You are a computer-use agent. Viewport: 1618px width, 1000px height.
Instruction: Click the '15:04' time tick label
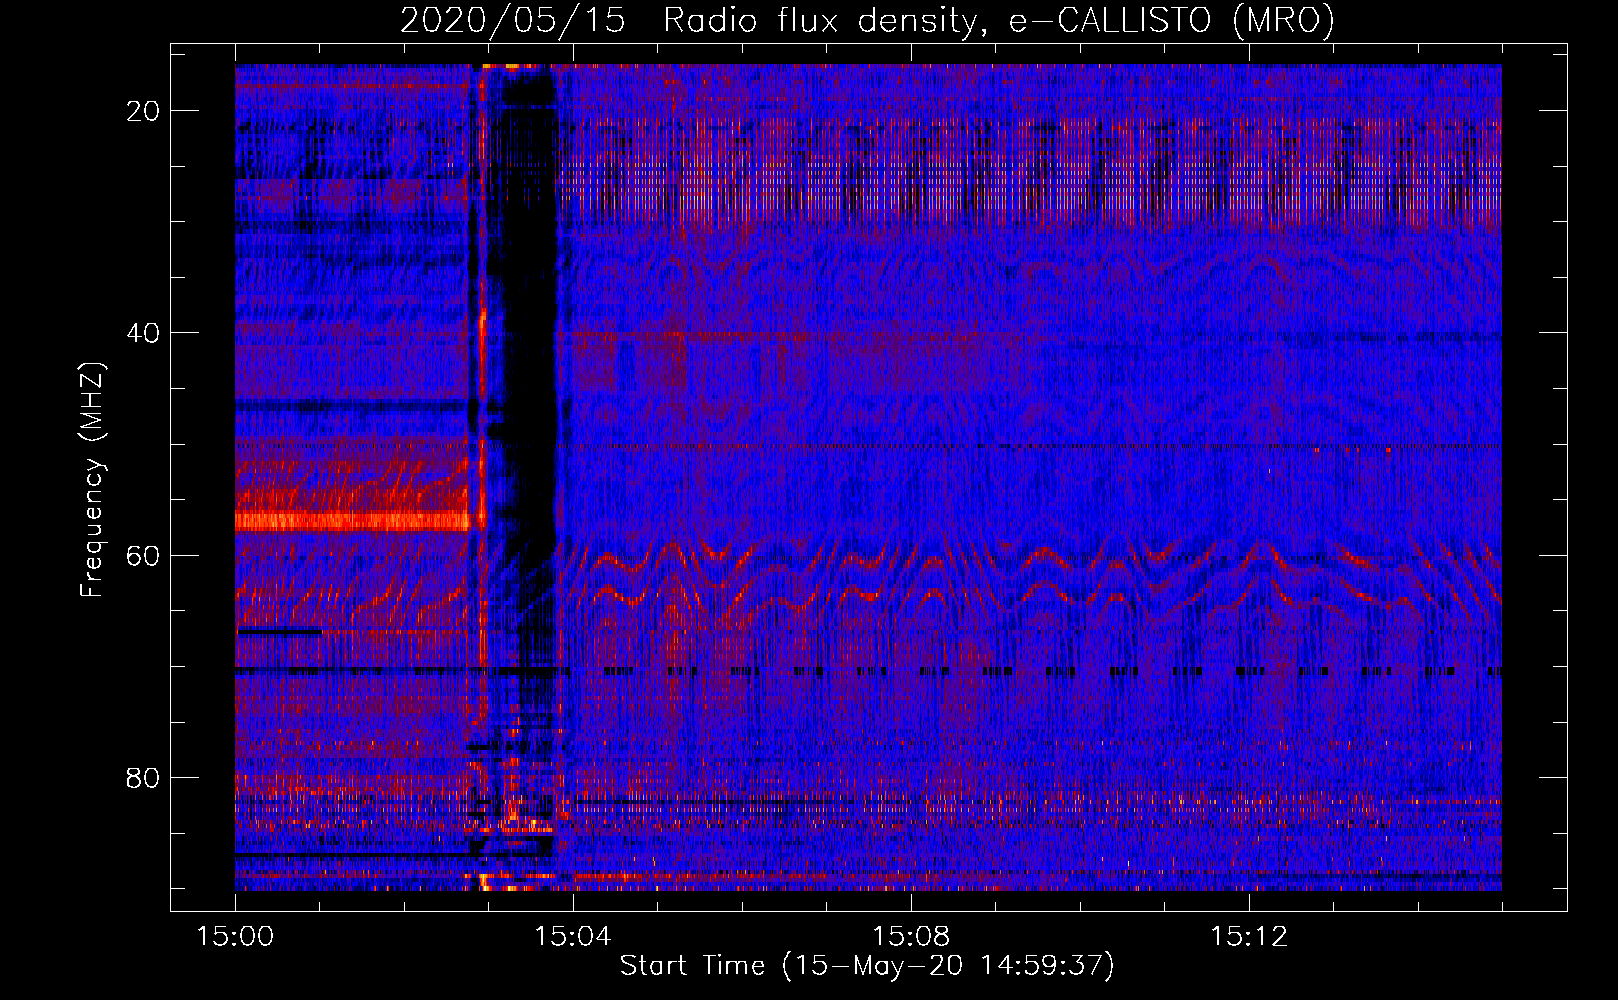coord(573,937)
